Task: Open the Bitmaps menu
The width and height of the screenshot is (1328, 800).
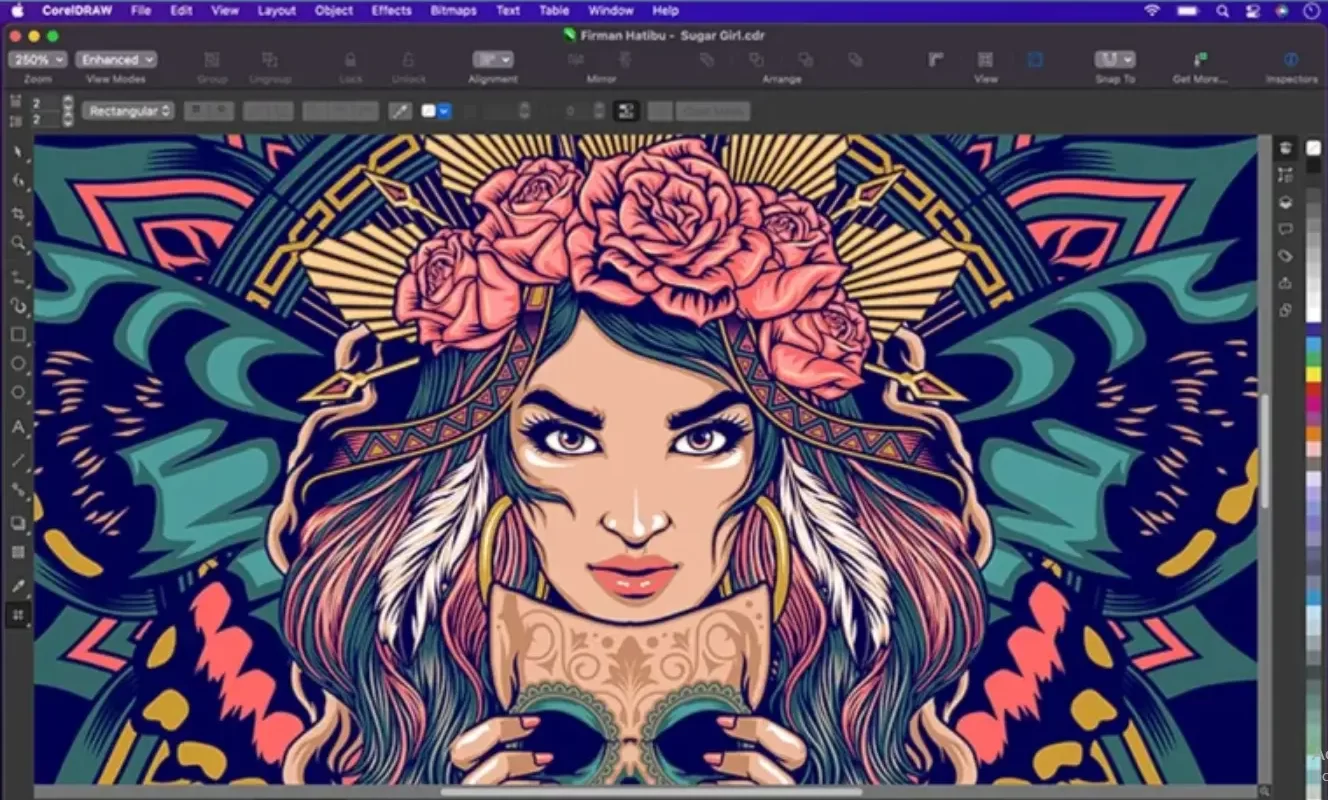Action: [x=454, y=10]
